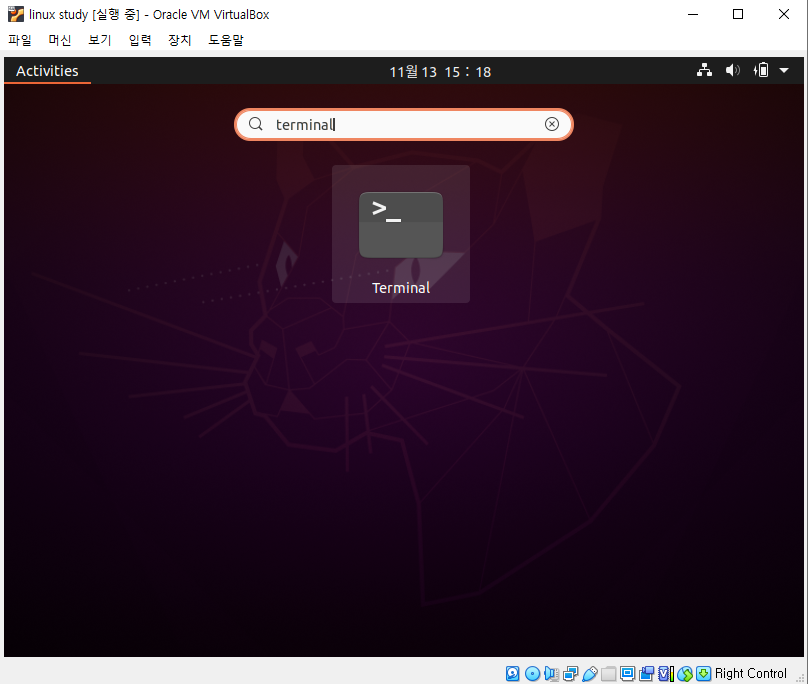Click the audio status icon in VirtualBox bar
808x684 pixels.
point(551,673)
